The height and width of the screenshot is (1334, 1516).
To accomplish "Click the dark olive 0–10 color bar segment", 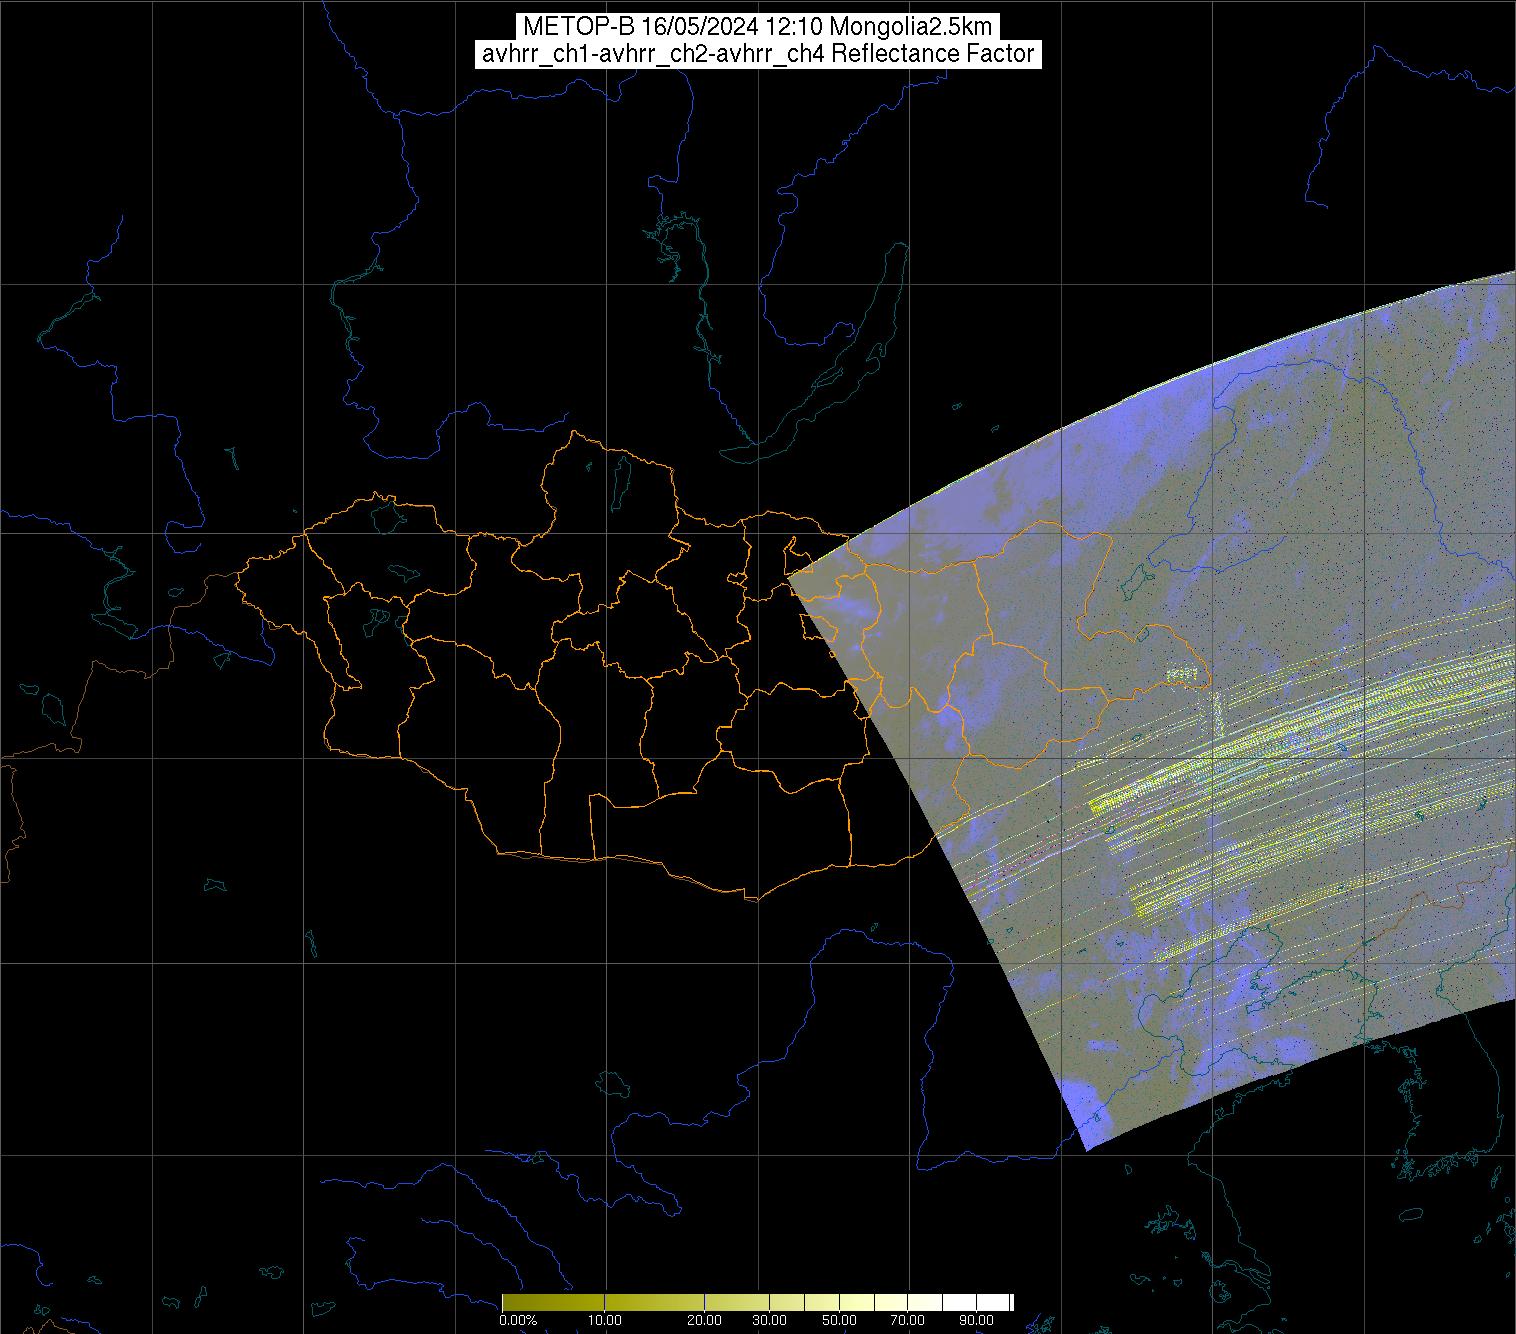I will coord(553,1302).
